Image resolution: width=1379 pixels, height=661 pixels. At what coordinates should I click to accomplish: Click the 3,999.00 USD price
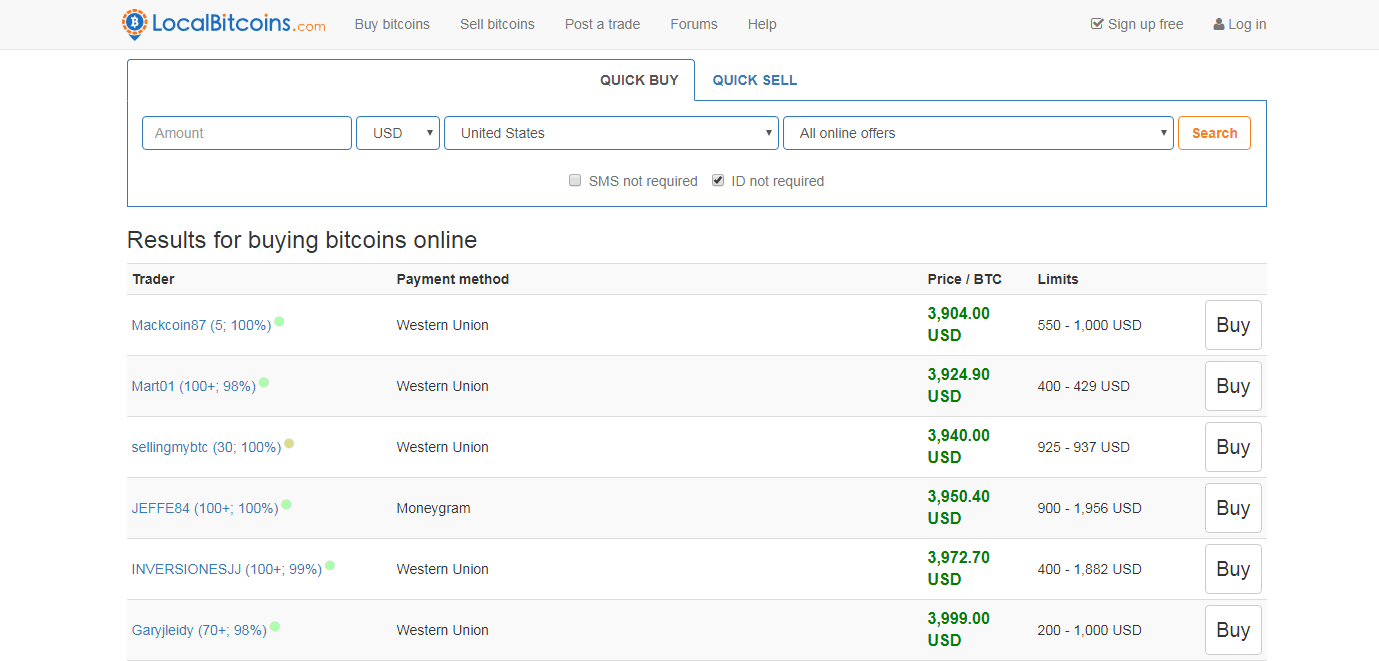pos(959,629)
